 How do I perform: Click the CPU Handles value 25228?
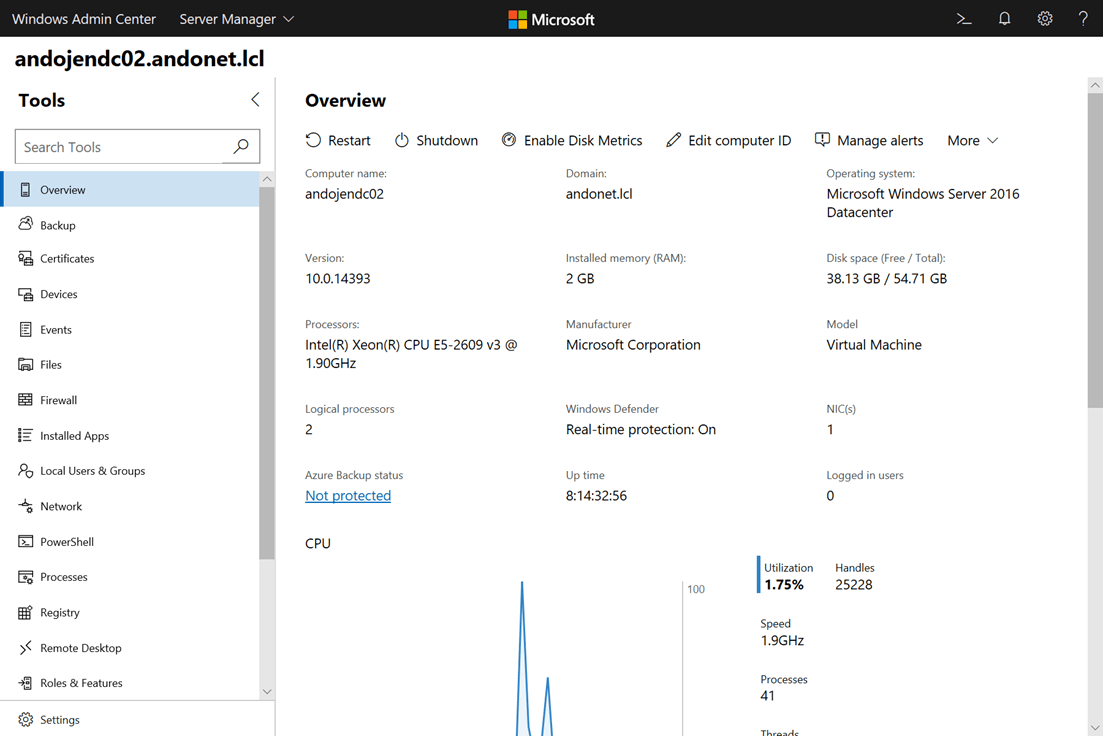(853, 585)
